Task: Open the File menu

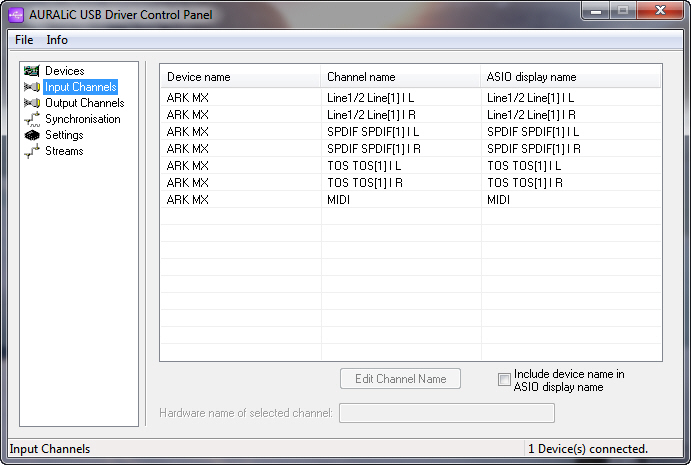Action: [x=24, y=40]
